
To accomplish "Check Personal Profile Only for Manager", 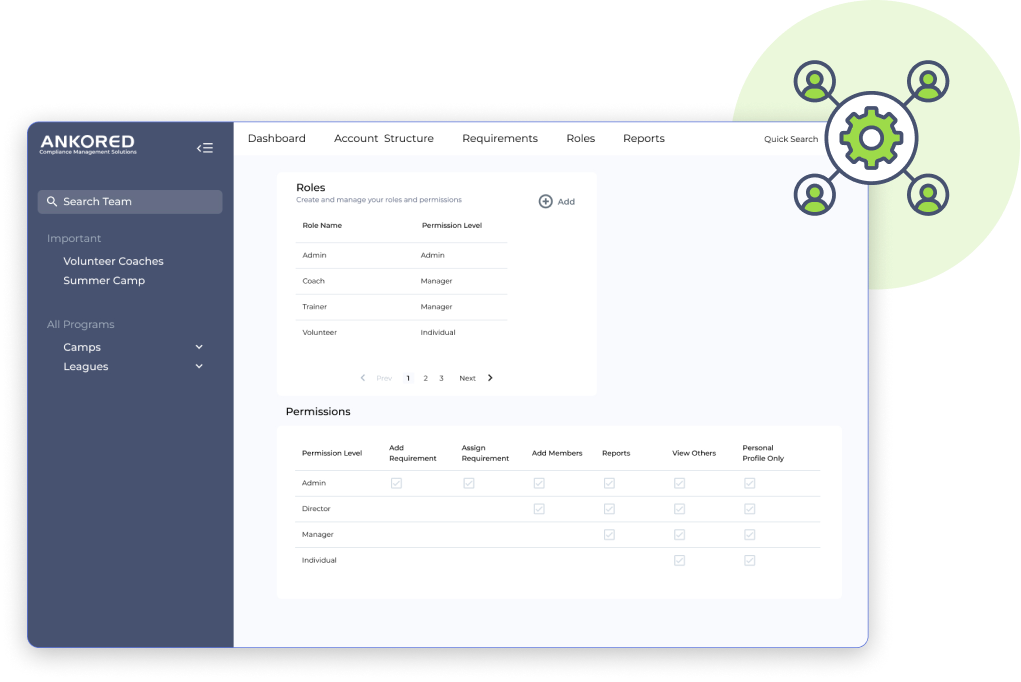I will click(x=749, y=534).
